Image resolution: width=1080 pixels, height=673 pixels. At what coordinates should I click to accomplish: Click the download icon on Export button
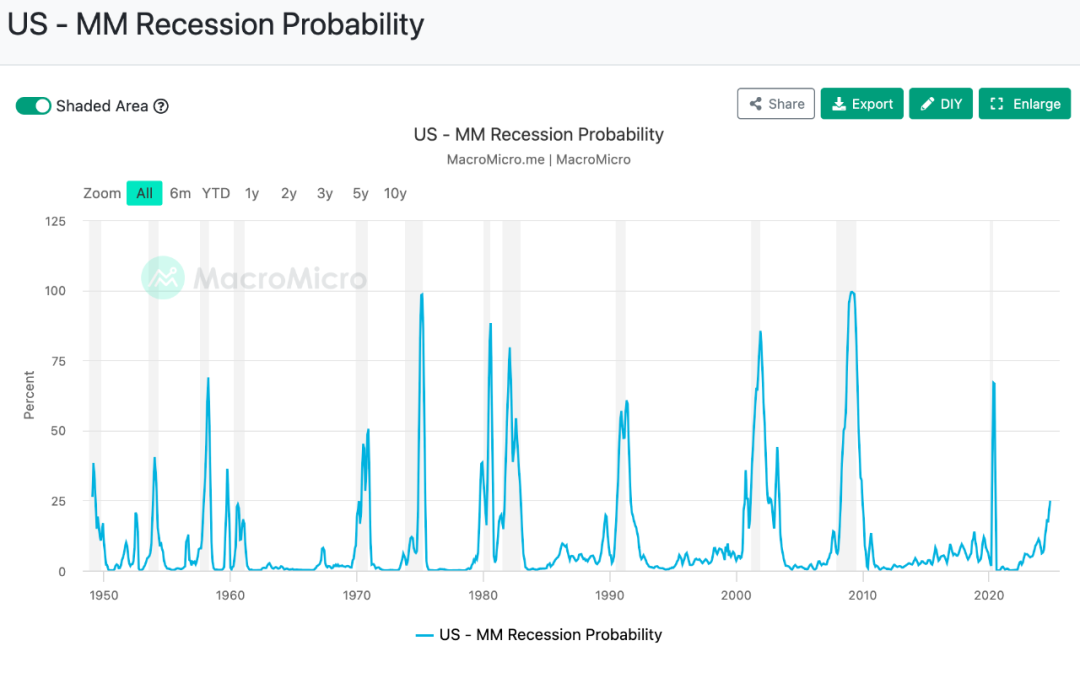[838, 104]
